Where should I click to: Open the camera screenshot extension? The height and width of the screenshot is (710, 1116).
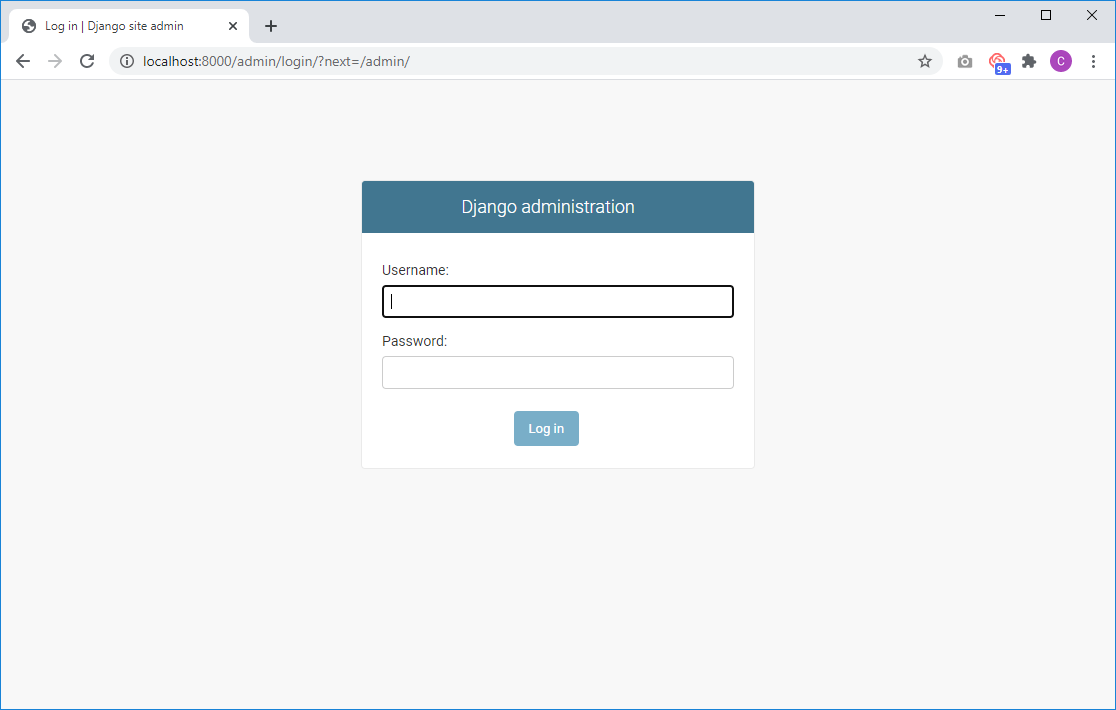point(964,61)
